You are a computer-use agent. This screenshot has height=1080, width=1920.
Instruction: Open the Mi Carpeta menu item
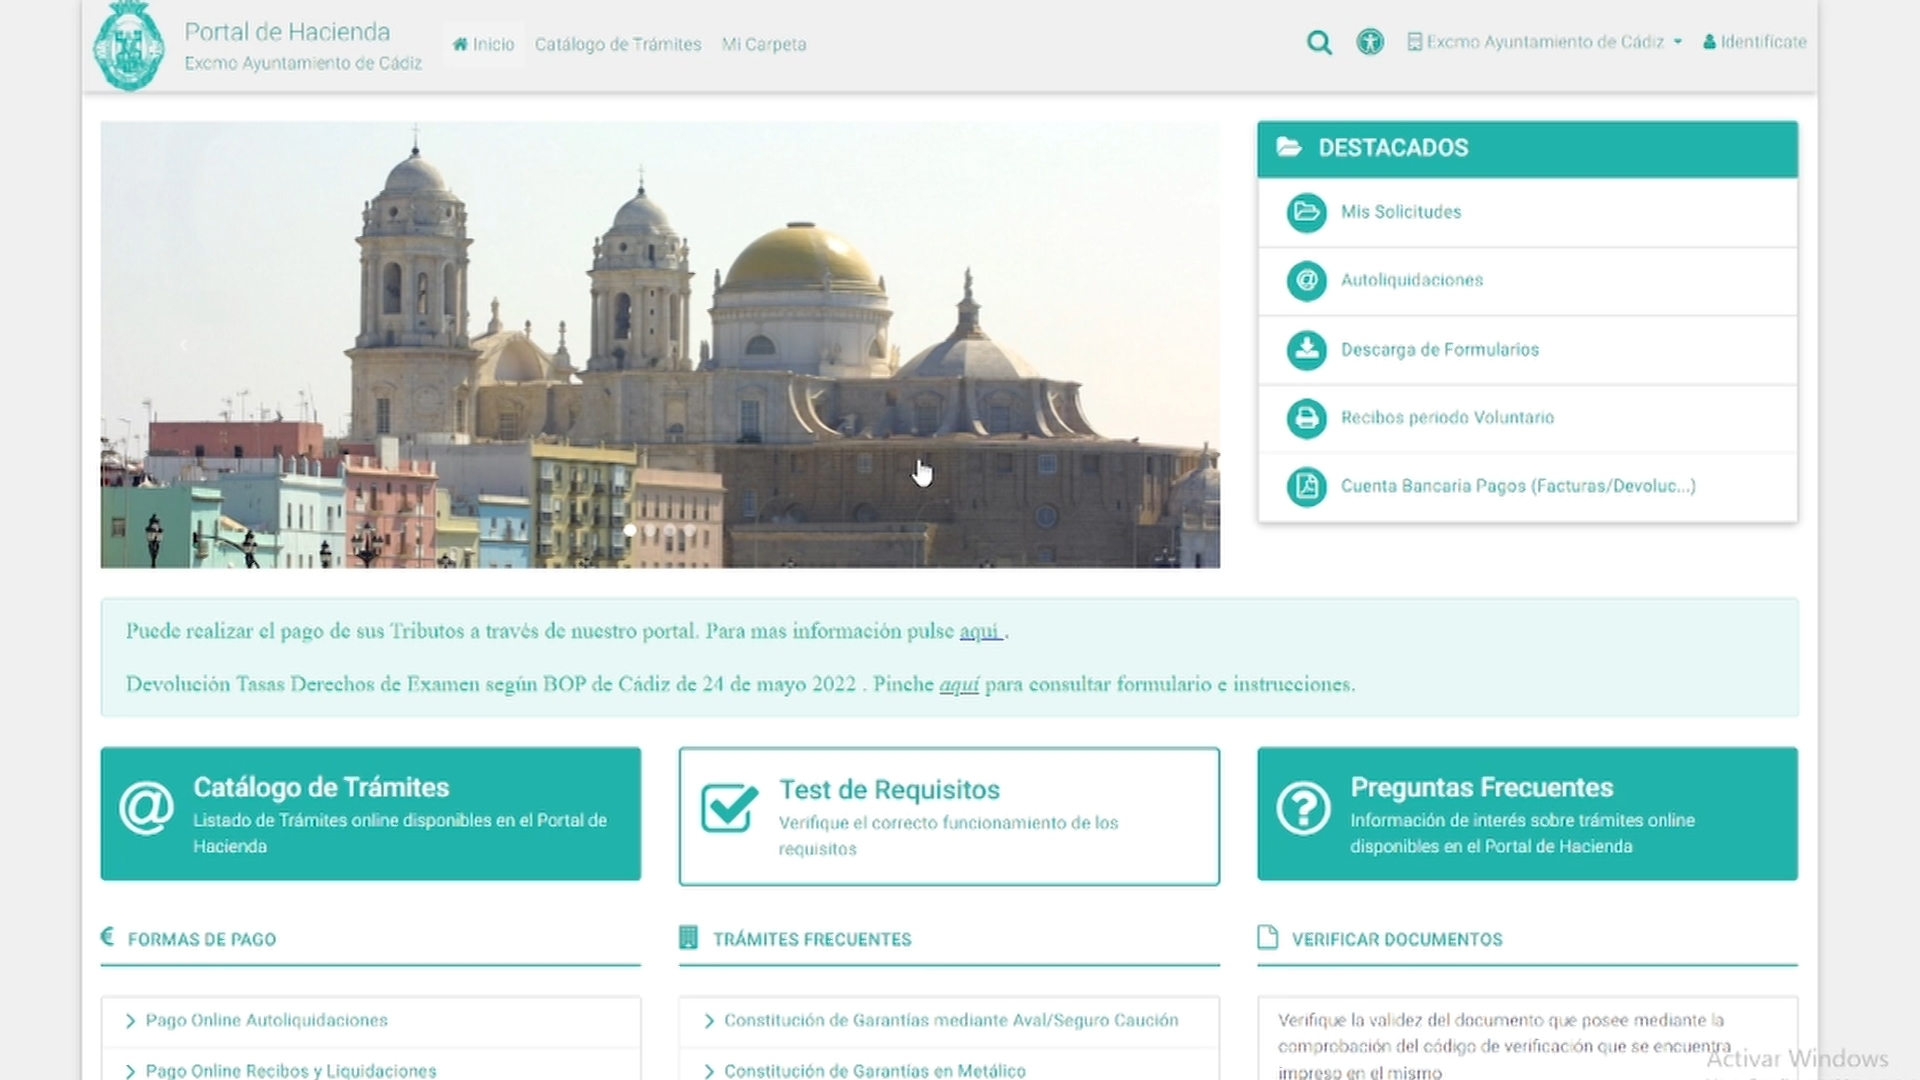pos(764,44)
